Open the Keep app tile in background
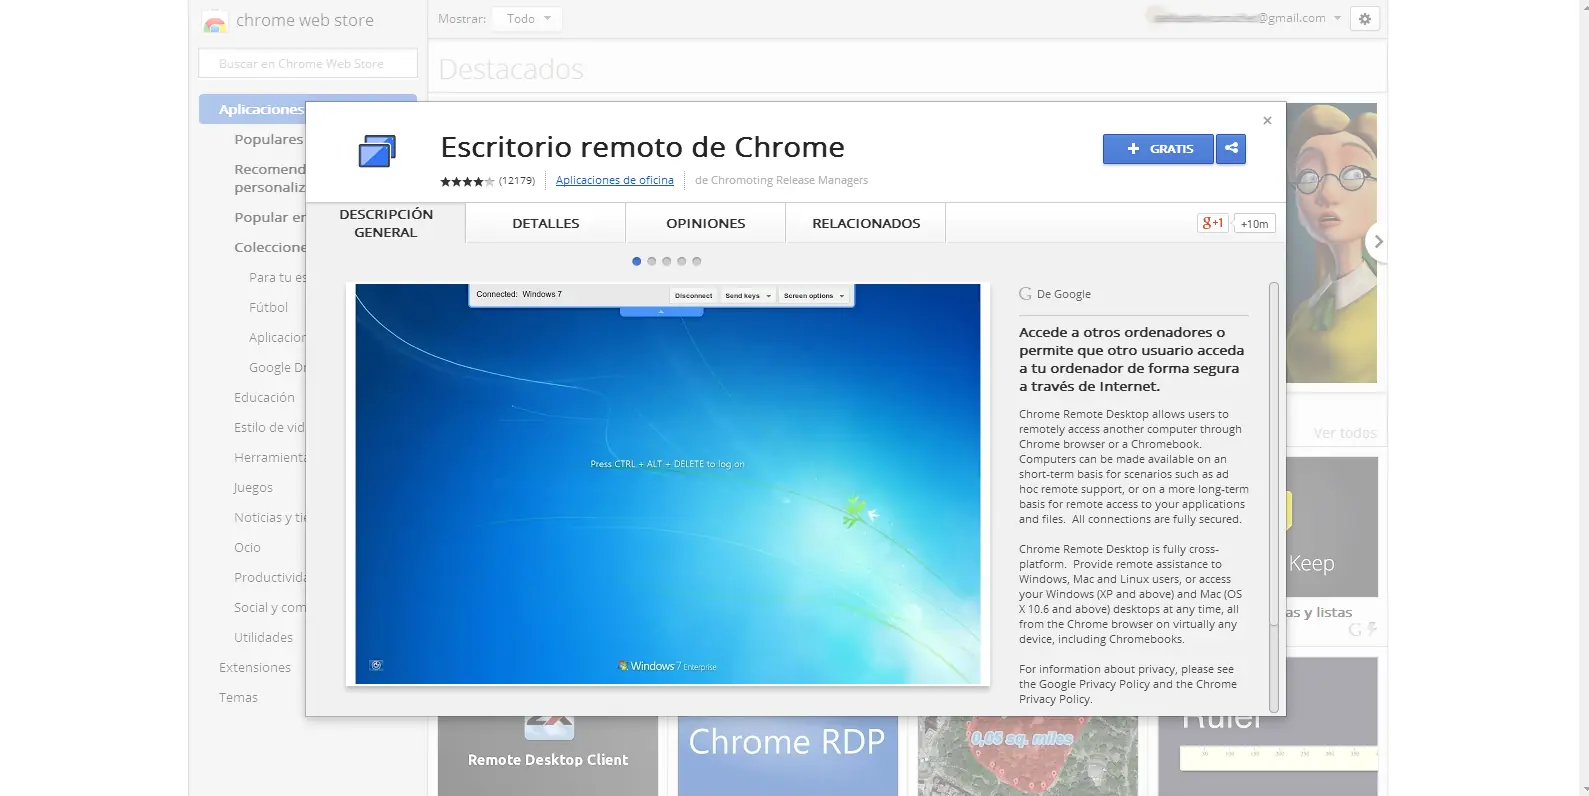 pyautogui.click(x=1332, y=527)
